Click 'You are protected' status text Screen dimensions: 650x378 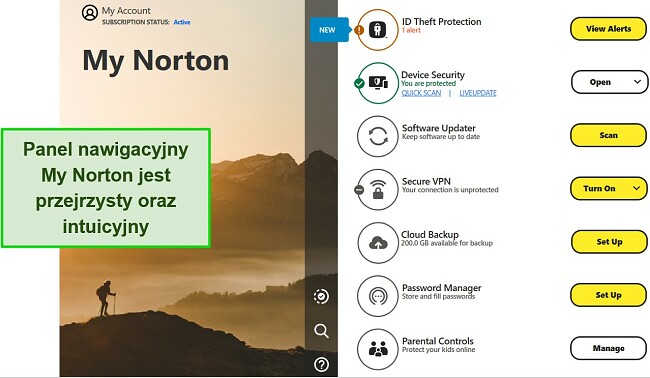pos(428,83)
